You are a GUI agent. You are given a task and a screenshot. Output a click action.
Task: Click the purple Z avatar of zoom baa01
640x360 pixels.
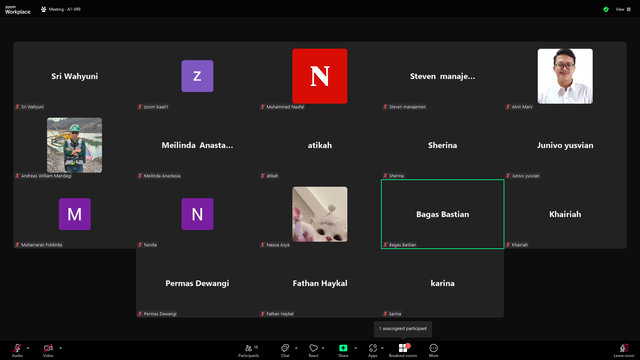point(197,76)
